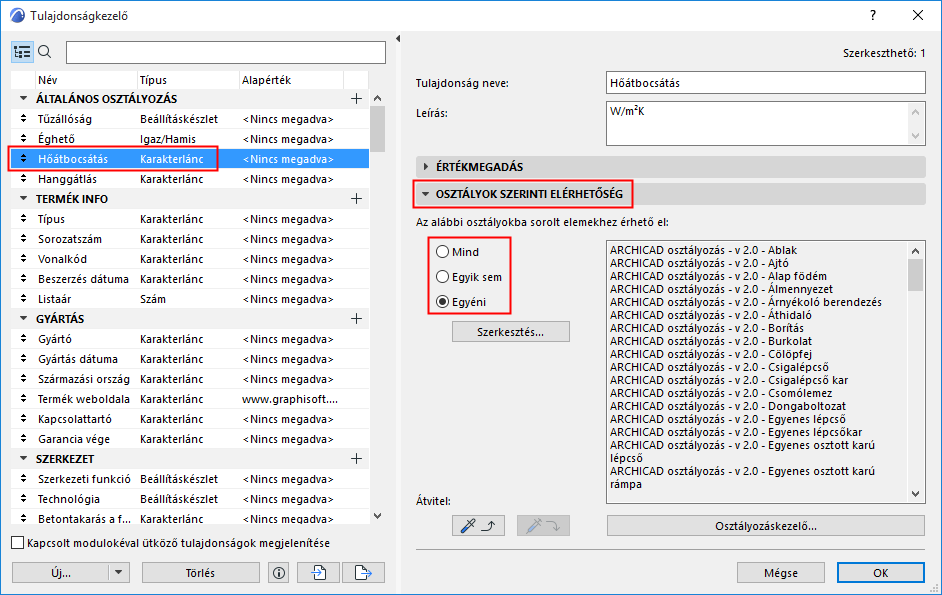Edit the Tulajdonság neve field
This screenshot has width=942, height=595.
[x=765, y=83]
